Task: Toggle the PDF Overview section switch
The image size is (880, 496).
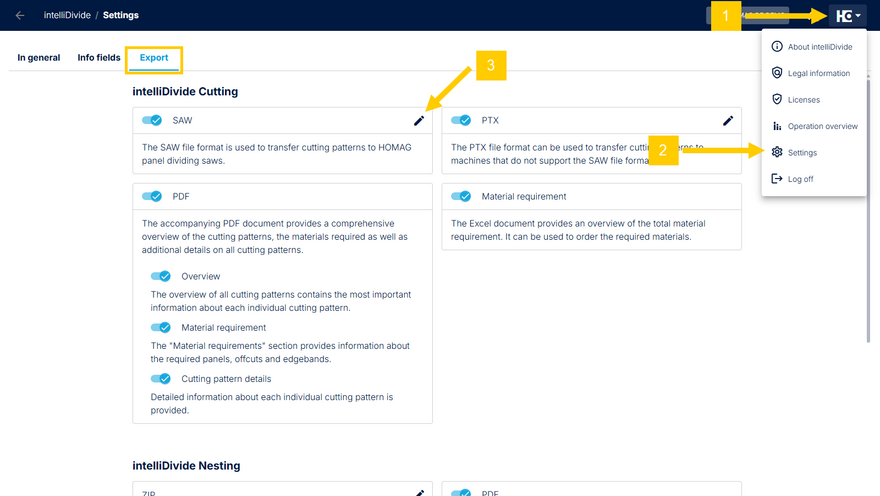Action: click(x=161, y=276)
